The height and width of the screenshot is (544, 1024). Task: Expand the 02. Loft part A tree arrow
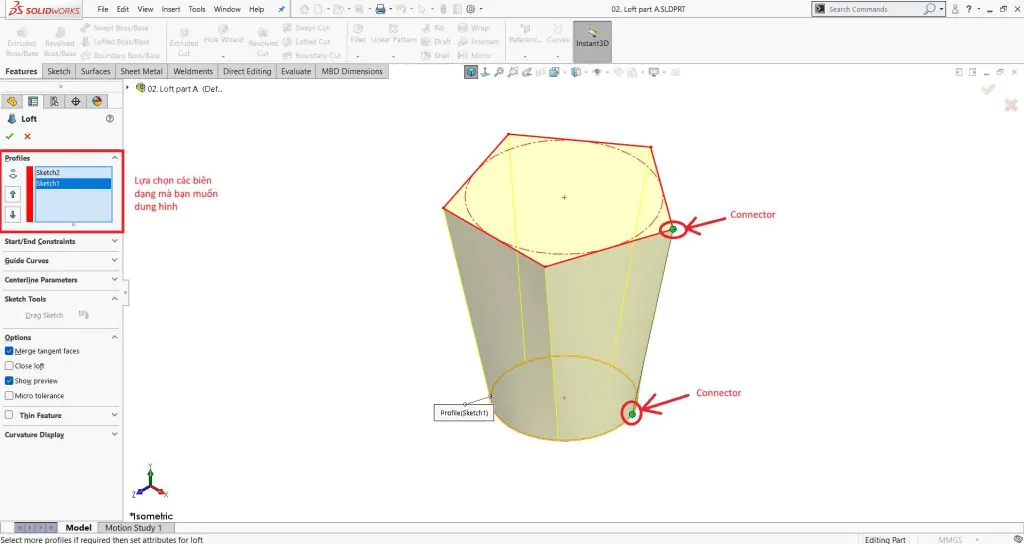click(127, 88)
